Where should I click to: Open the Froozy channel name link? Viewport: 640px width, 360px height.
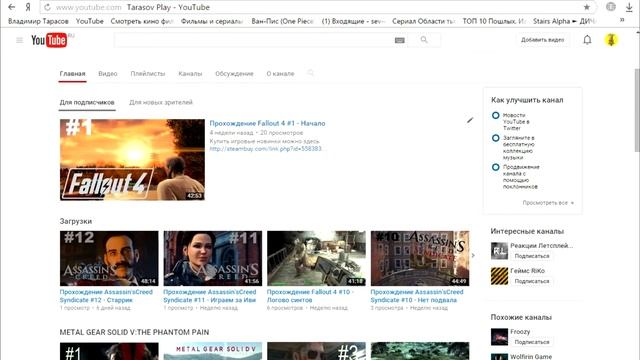coord(520,332)
